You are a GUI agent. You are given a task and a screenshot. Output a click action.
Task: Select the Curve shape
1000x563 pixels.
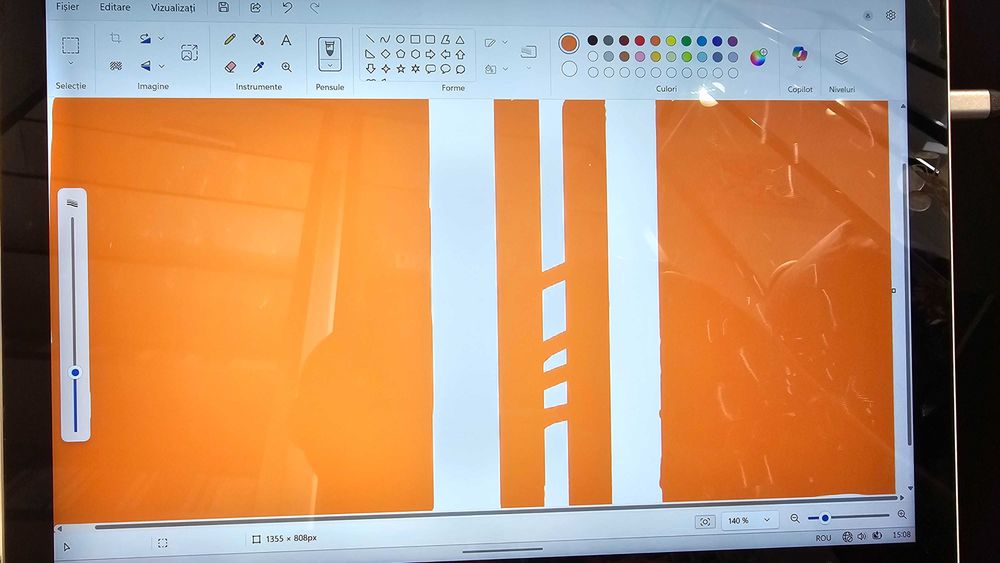(385, 40)
